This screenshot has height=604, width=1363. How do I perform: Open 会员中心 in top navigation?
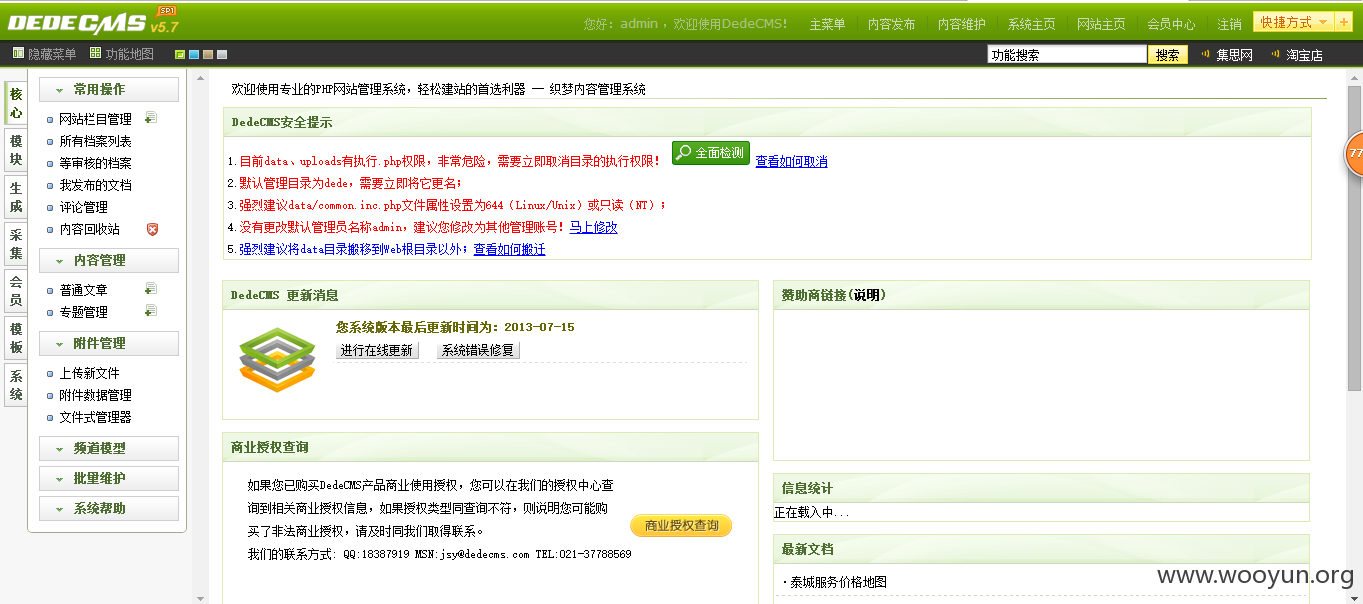point(1171,24)
